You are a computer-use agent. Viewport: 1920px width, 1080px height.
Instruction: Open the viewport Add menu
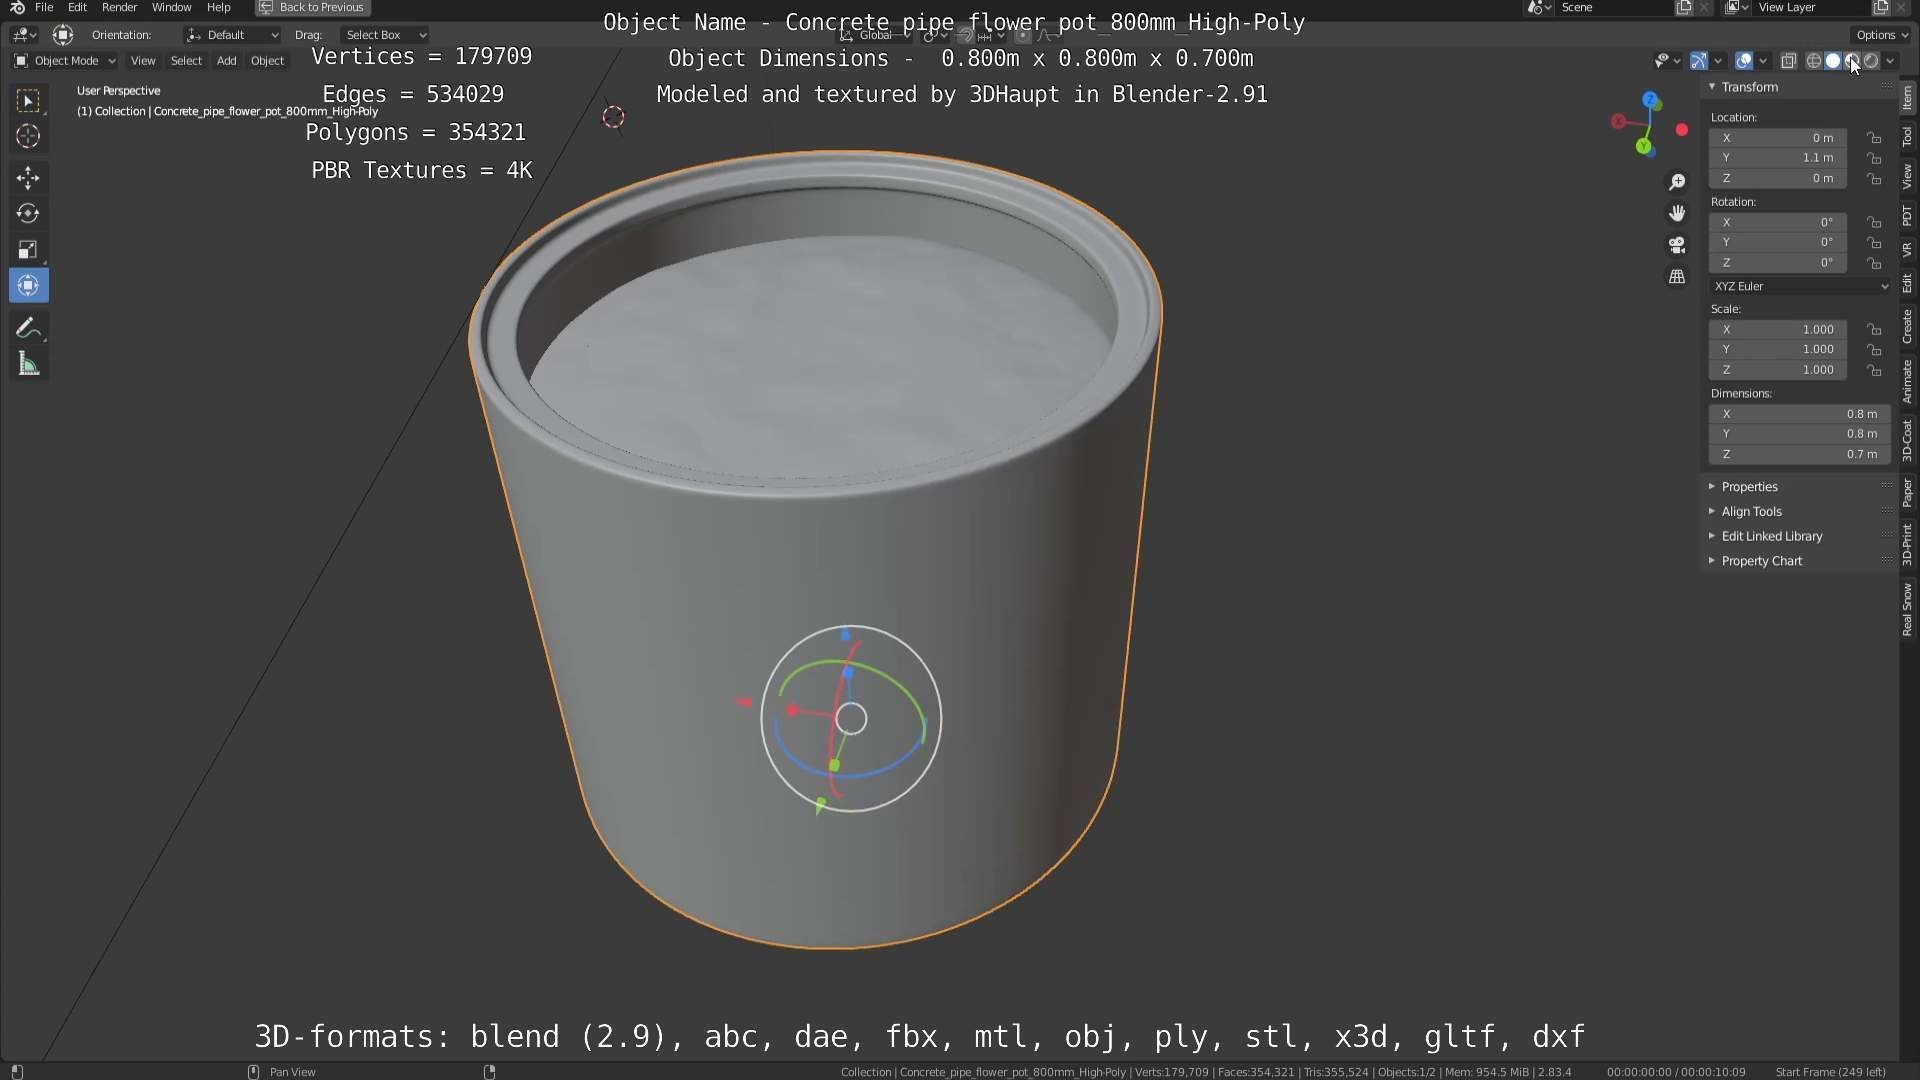pos(227,61)
